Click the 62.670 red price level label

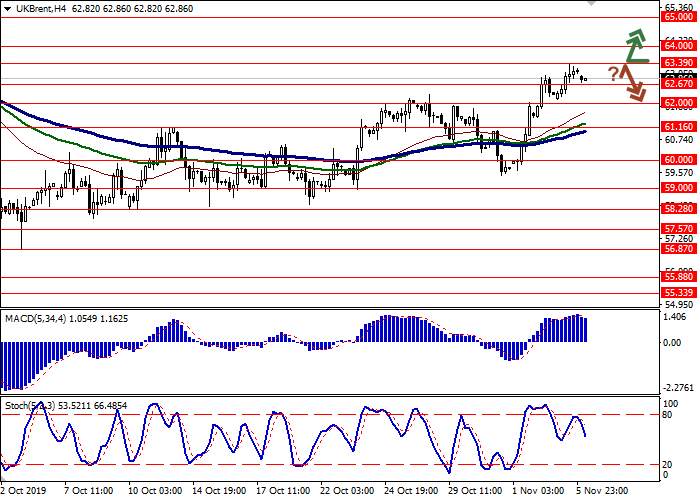tap(679, 84)
